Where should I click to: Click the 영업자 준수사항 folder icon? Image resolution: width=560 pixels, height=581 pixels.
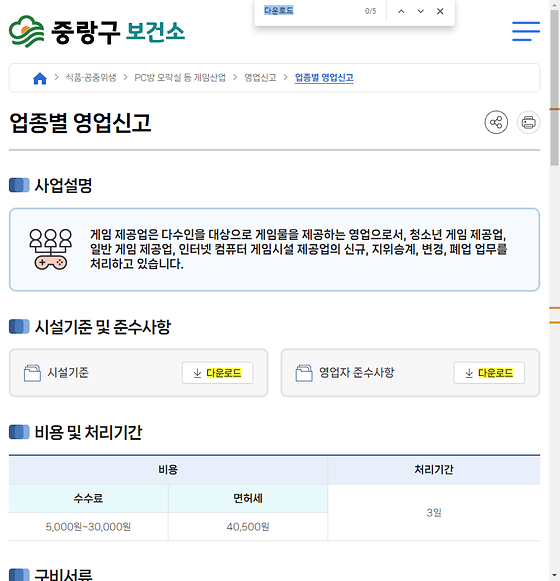pos(304,373)
